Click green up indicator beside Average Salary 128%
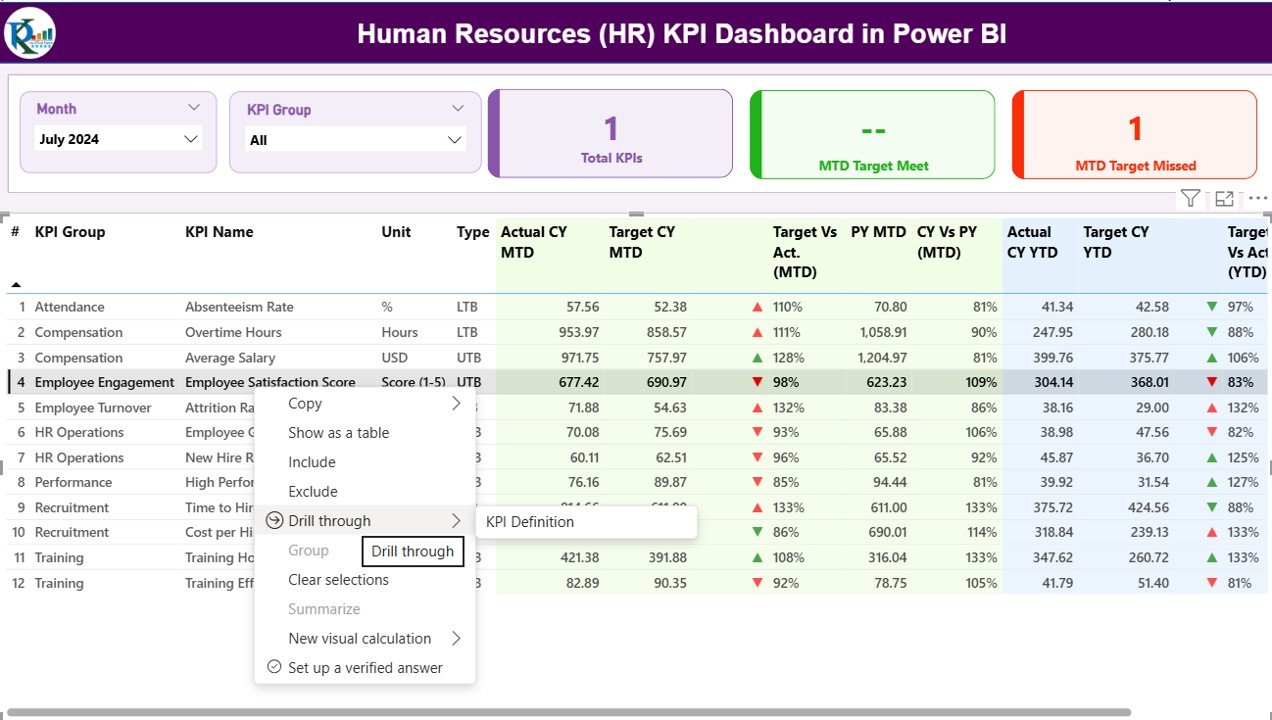Image resolution: width=1272 pixels, height=720 pixels. pyautogui.click(x=757, y=357)
